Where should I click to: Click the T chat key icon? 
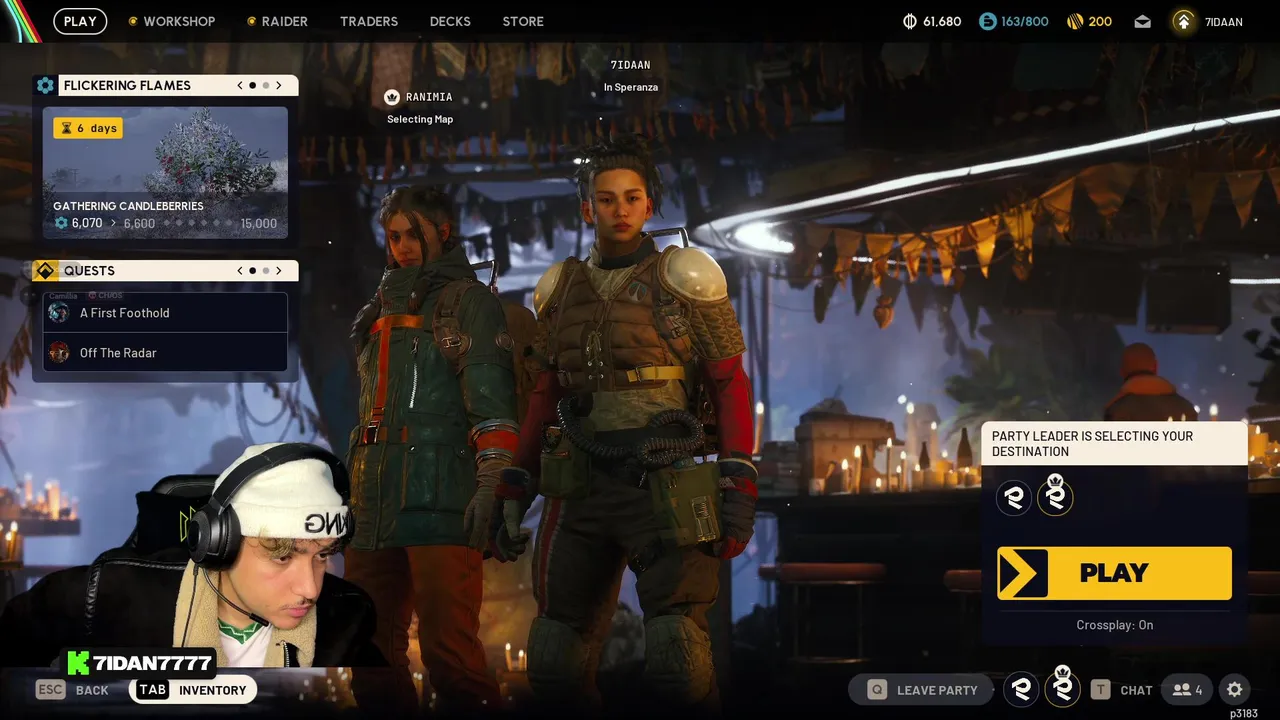[x=1100, y=690]
